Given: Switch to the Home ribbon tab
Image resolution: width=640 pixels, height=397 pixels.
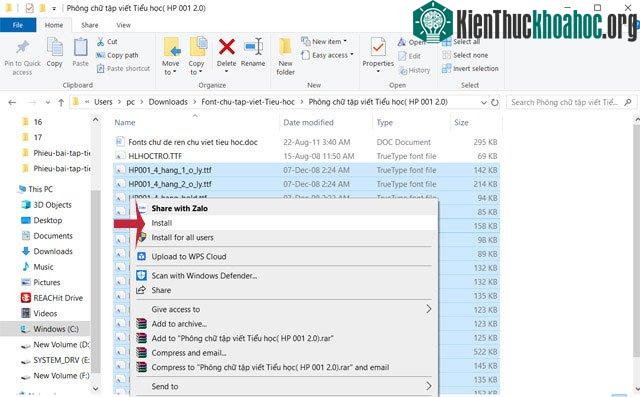Looking at the screenshot, I should coord(54,25).
